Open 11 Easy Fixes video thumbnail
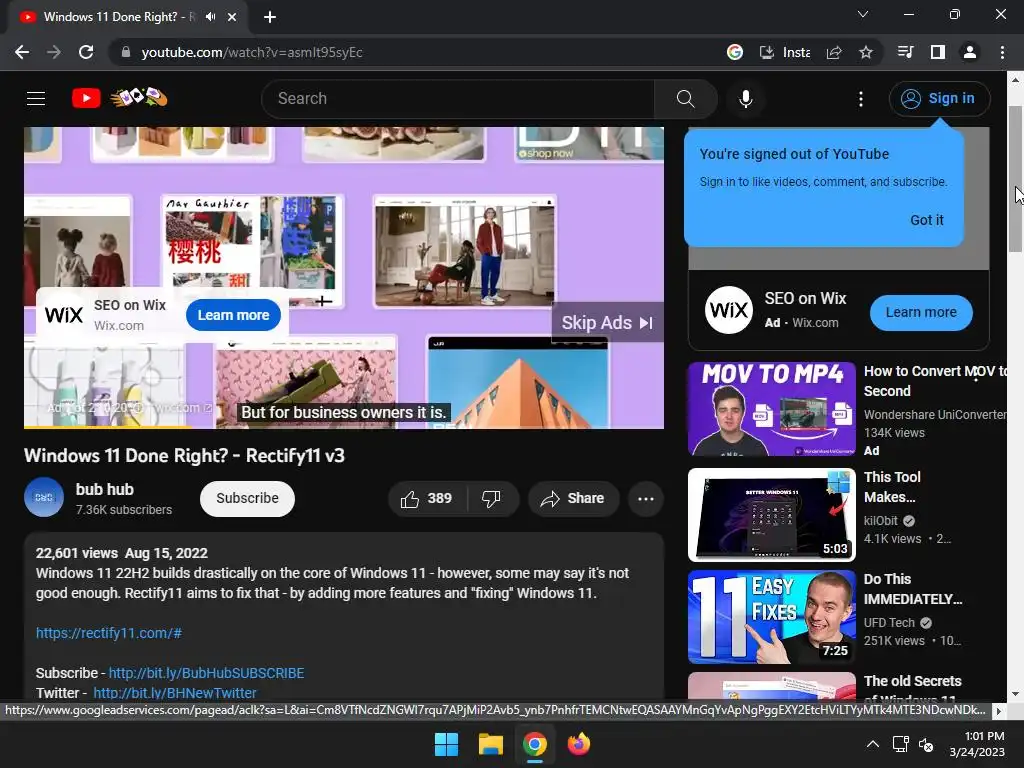 click(771, 617)
